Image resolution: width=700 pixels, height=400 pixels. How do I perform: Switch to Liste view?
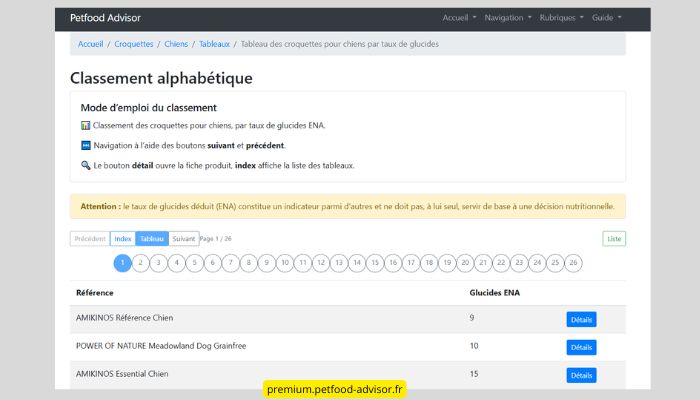614,239
